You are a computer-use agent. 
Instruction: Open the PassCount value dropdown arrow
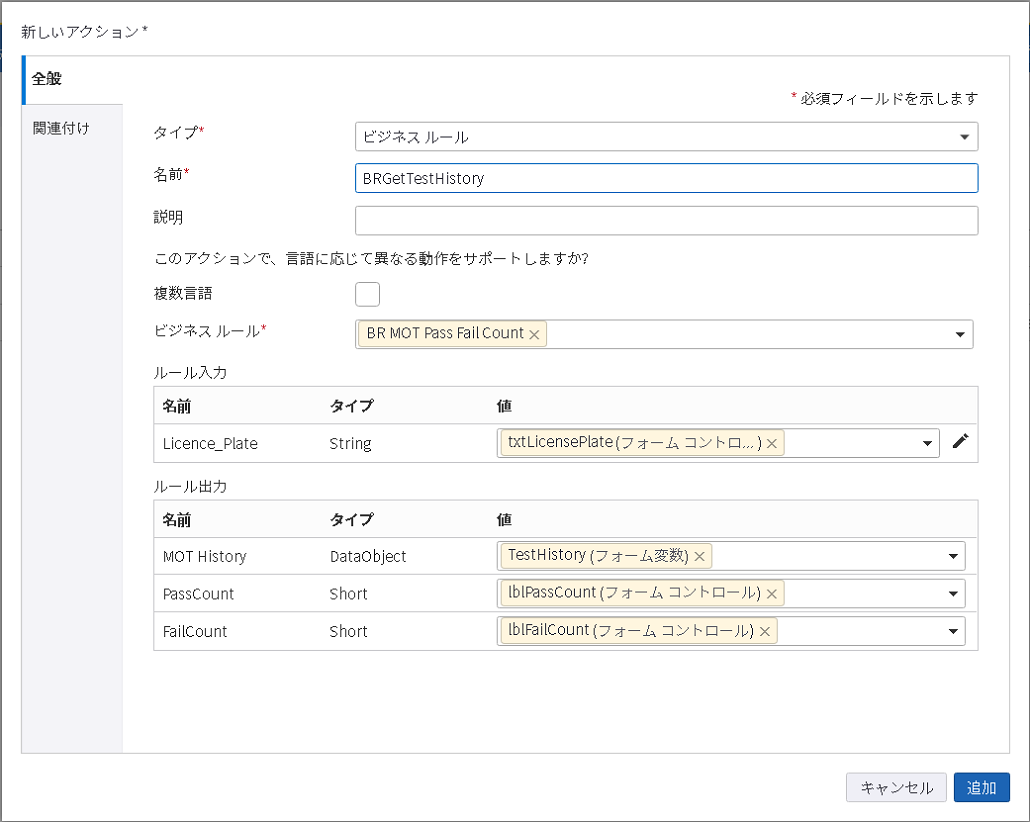(x=951, y=594)
